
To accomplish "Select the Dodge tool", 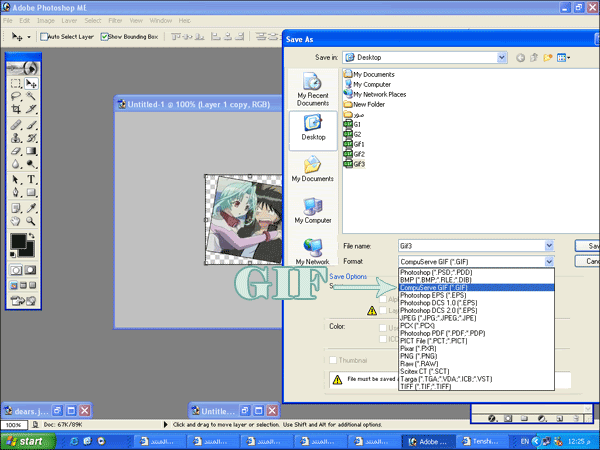I will click(31, 164).
